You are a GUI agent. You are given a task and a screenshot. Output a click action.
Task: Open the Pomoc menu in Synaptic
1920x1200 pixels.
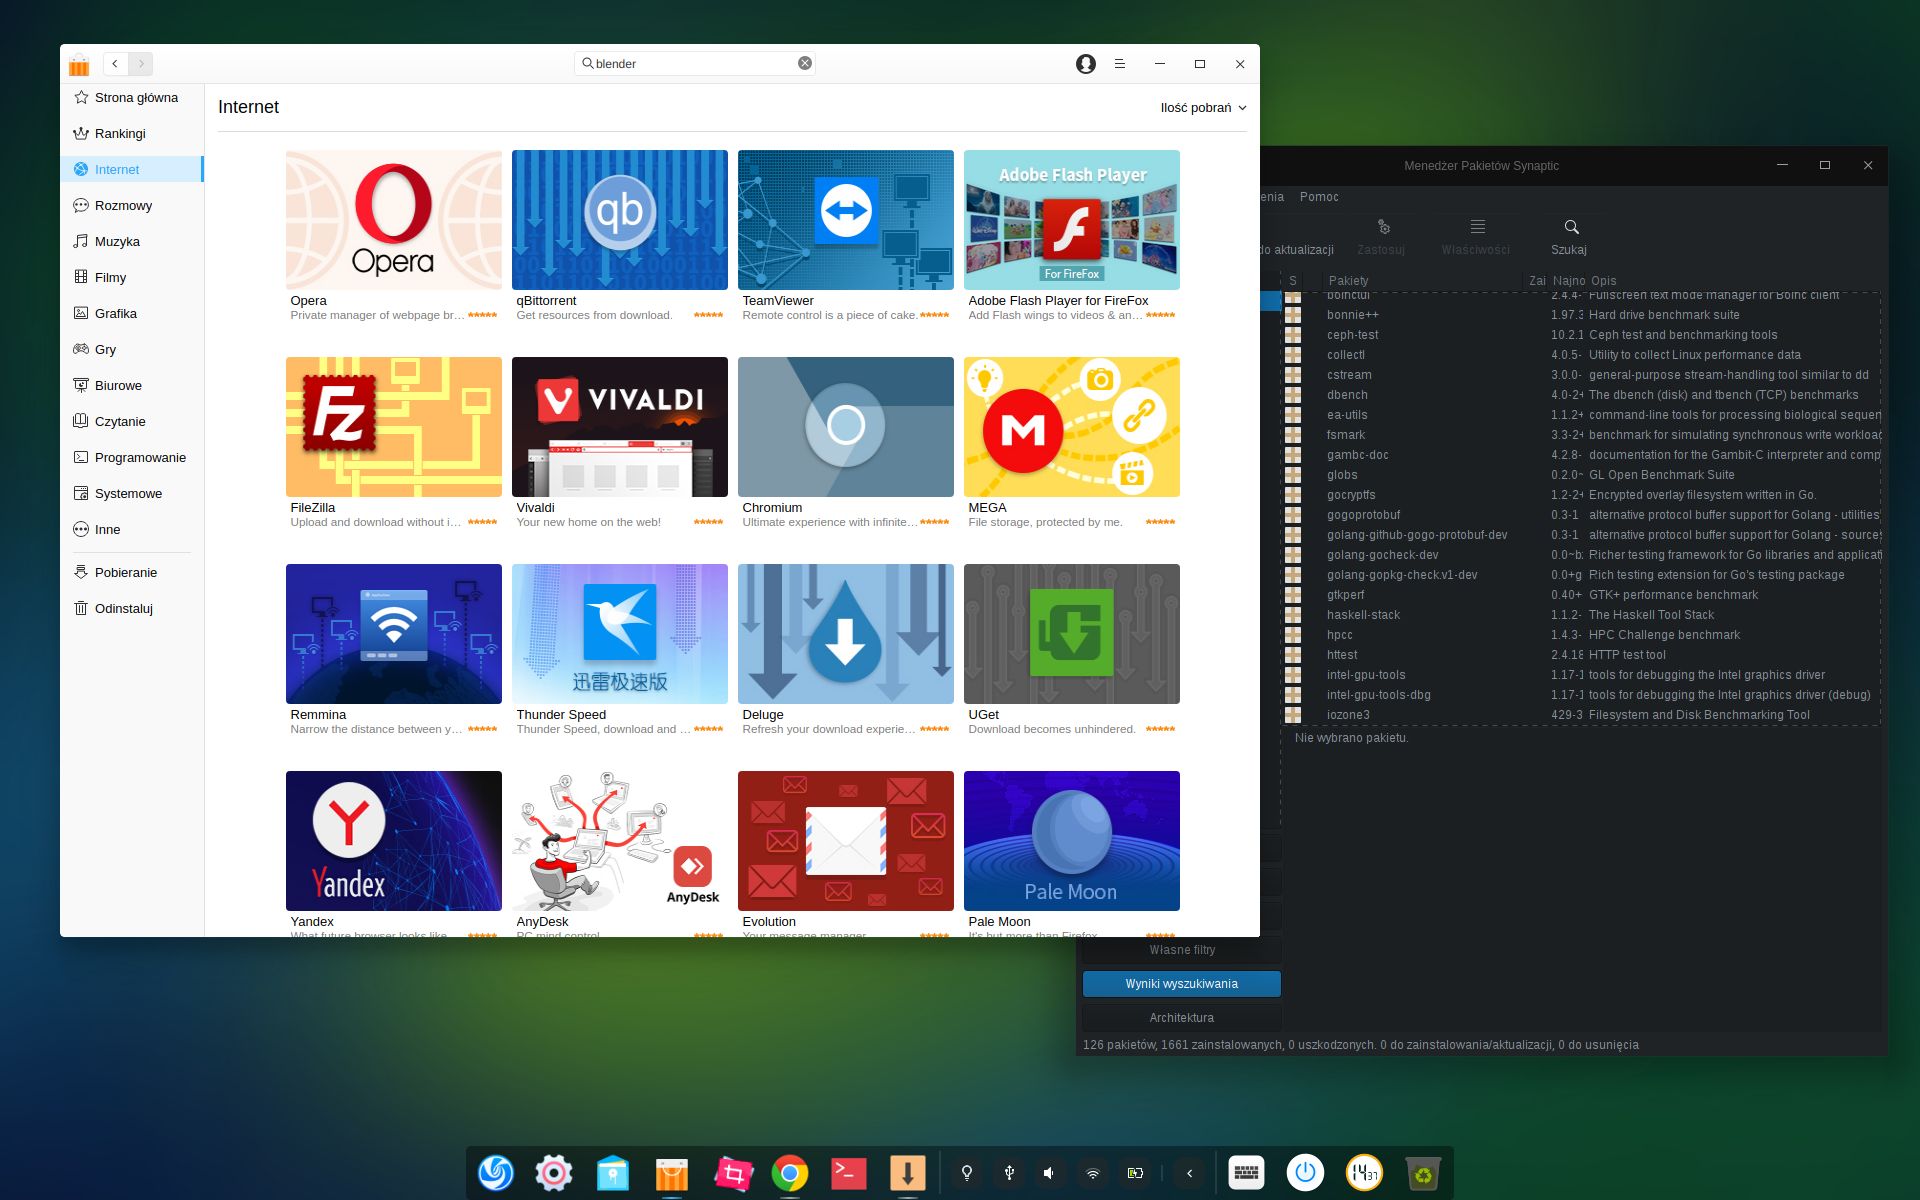click(1318, 197)
